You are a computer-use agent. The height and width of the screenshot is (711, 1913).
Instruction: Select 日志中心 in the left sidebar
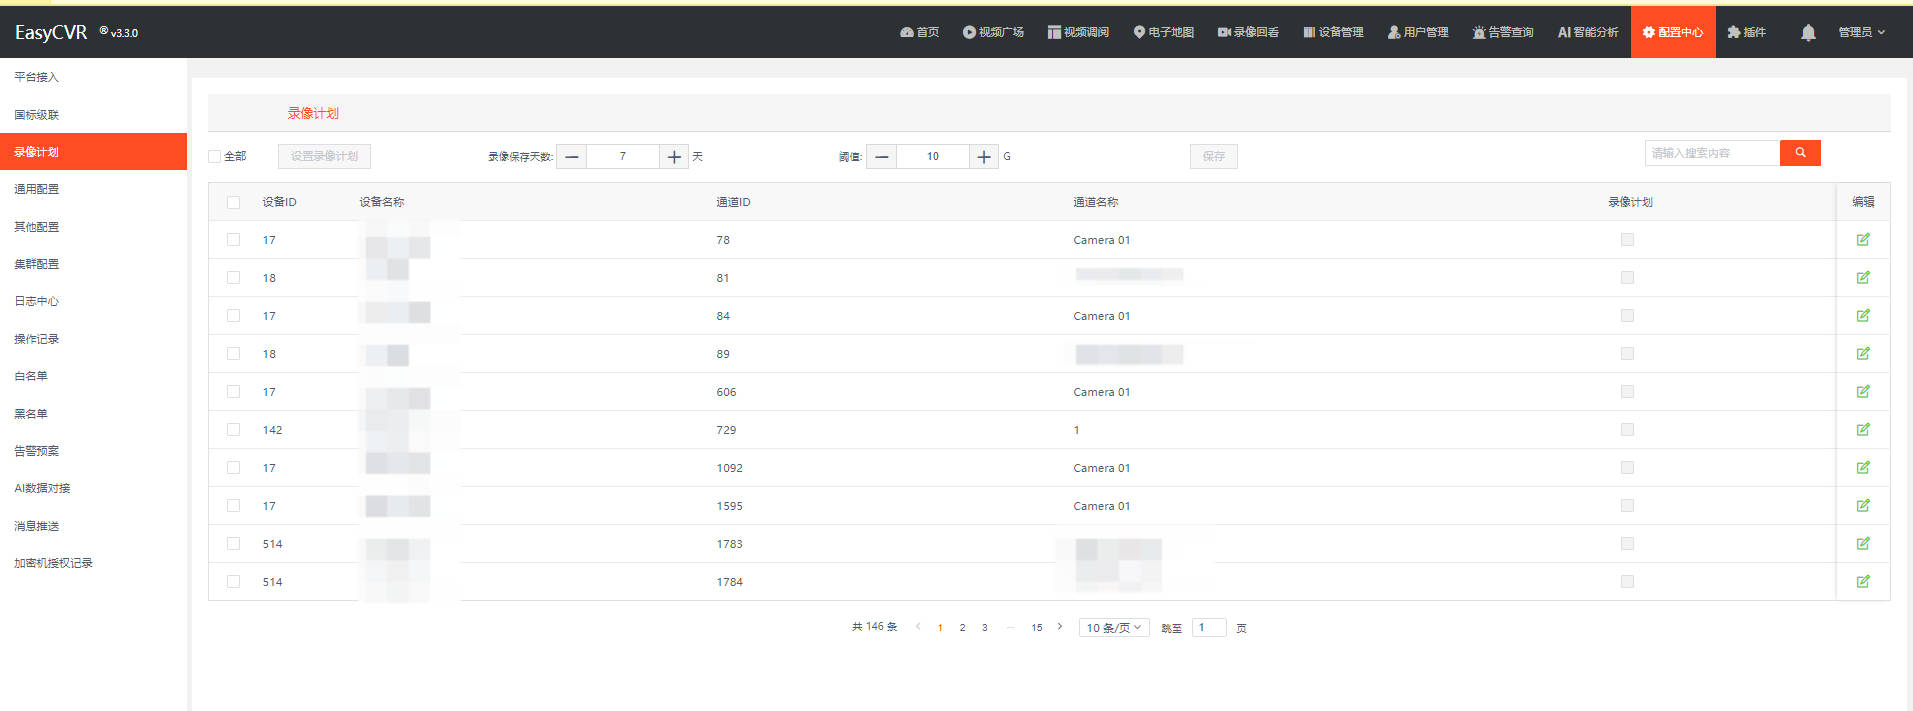coord(37,301)
